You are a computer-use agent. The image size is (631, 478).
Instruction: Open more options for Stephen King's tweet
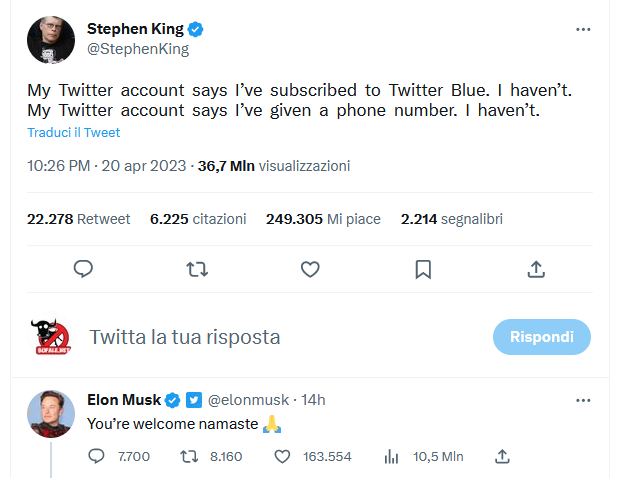(x=584, y=29)
